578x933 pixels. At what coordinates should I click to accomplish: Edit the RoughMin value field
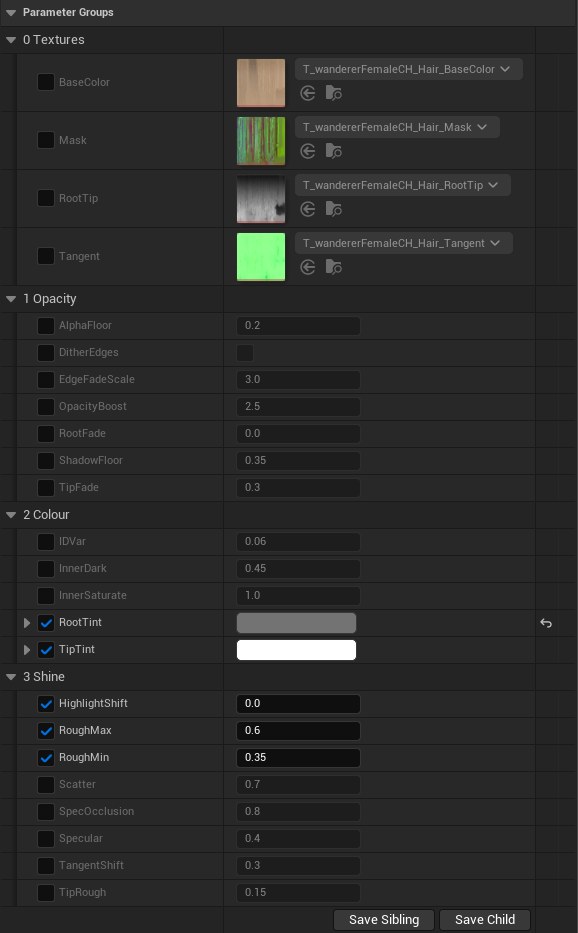pyautogui.click(x=298, y=757)
